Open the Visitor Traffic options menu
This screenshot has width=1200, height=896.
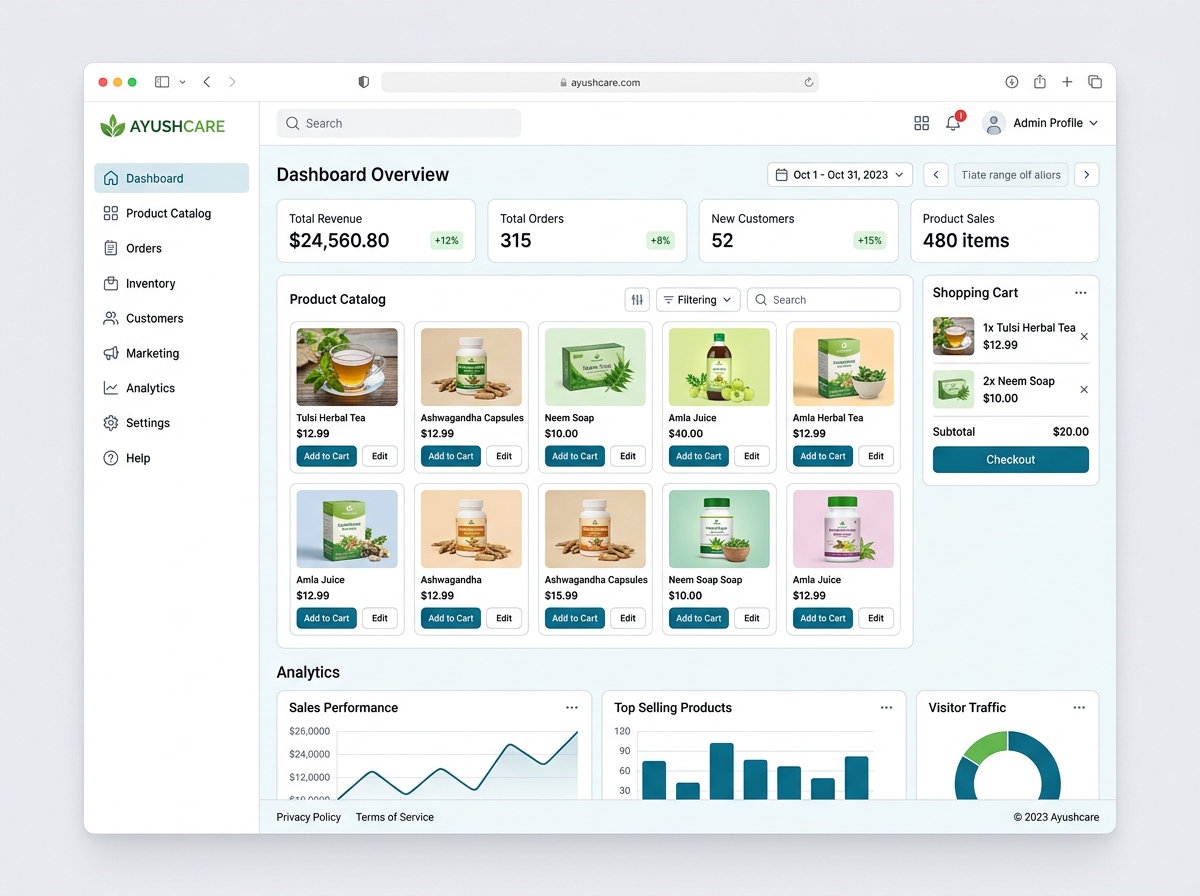click(1079, 707)
